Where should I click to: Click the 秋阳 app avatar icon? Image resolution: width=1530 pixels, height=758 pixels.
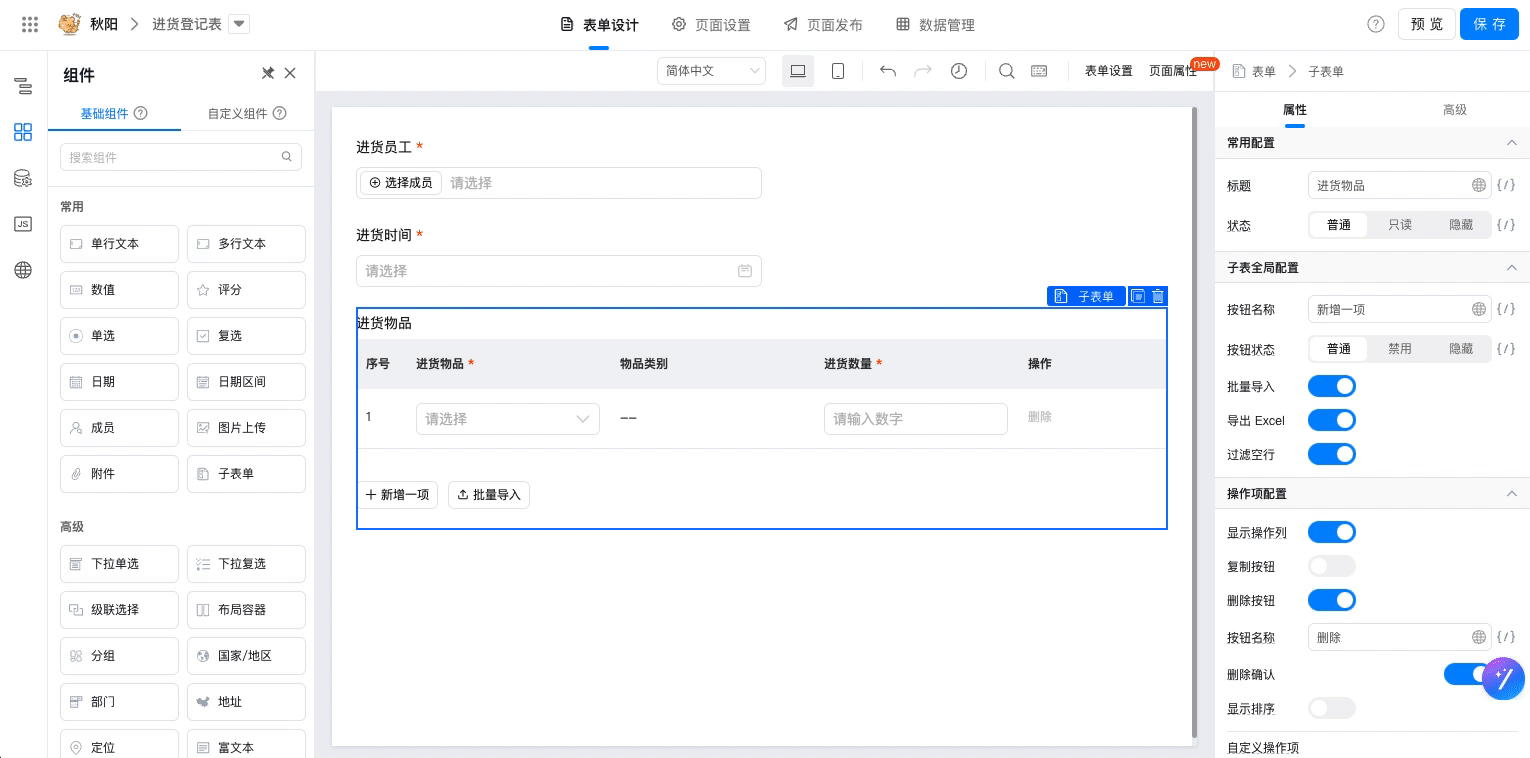(x=69, y=25)
